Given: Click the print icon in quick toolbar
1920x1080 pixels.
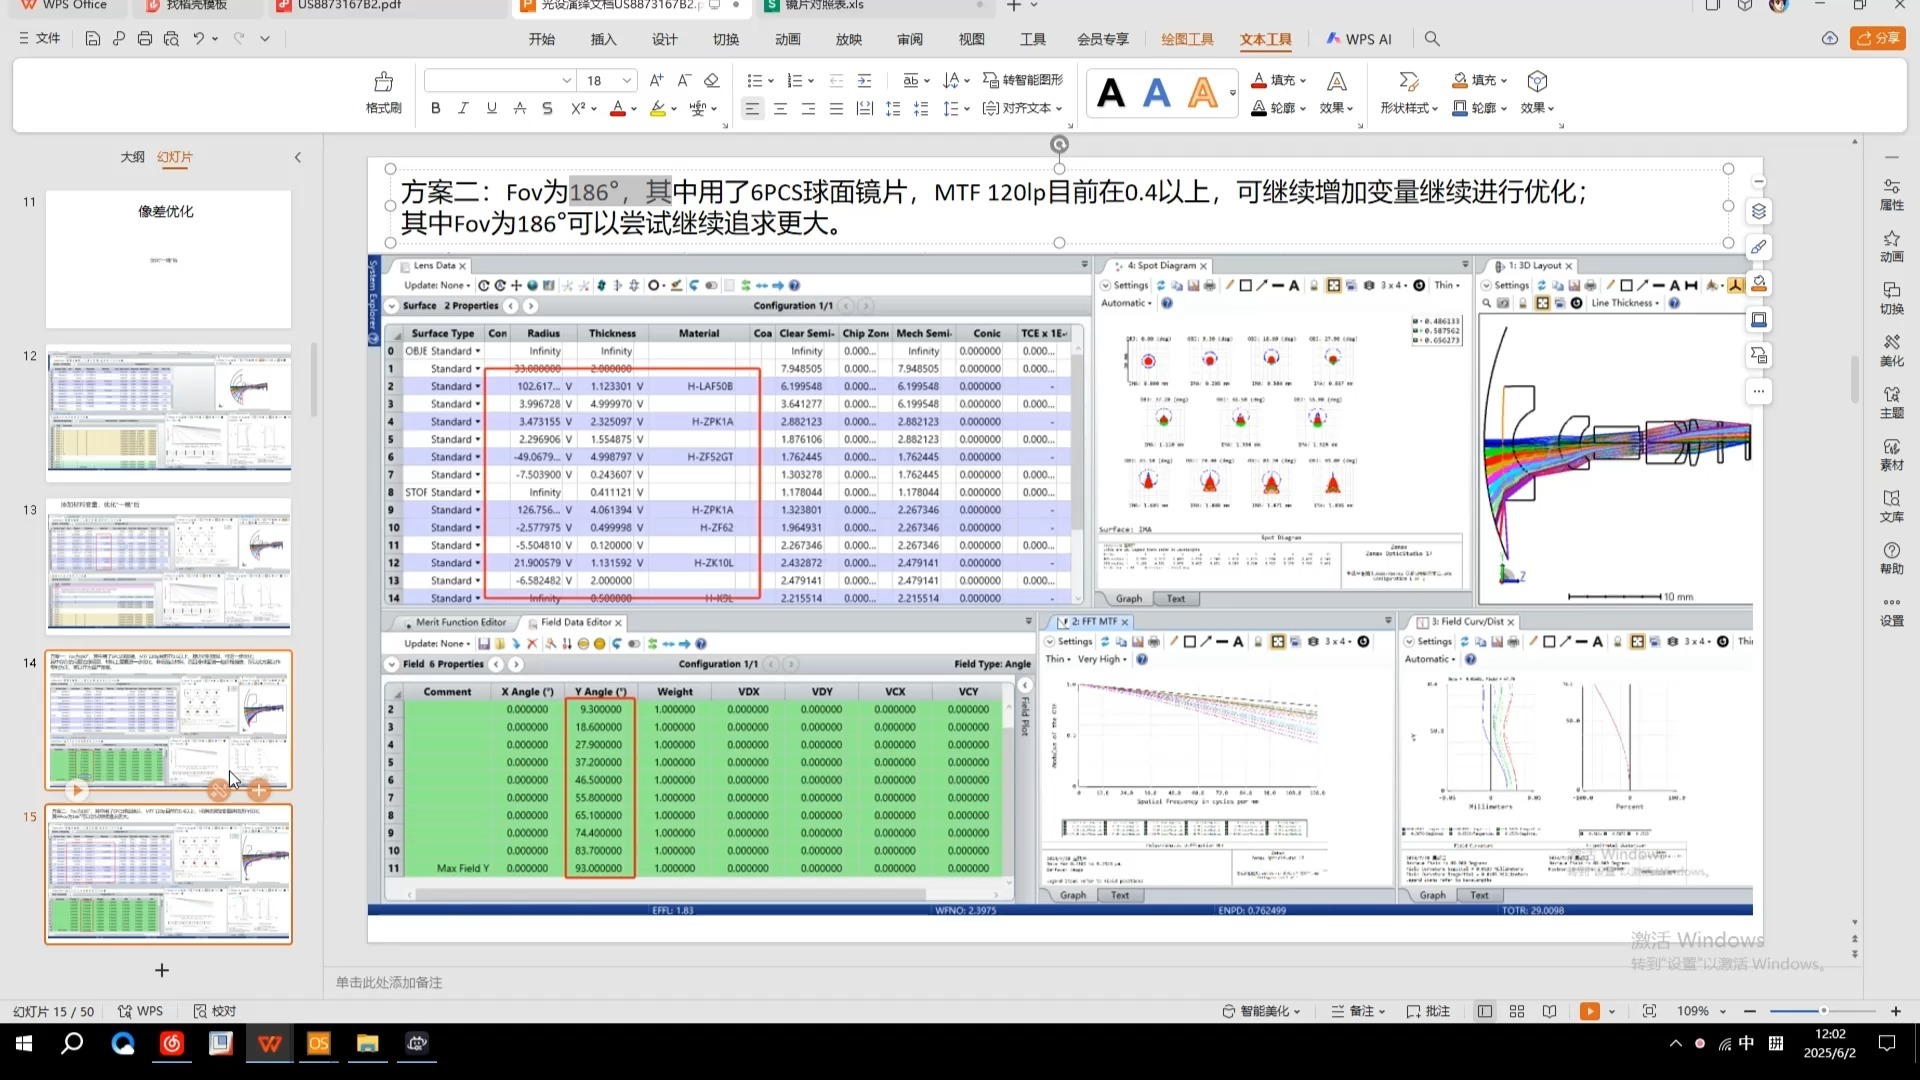Looking at the screenshot, I should (145, 39).
